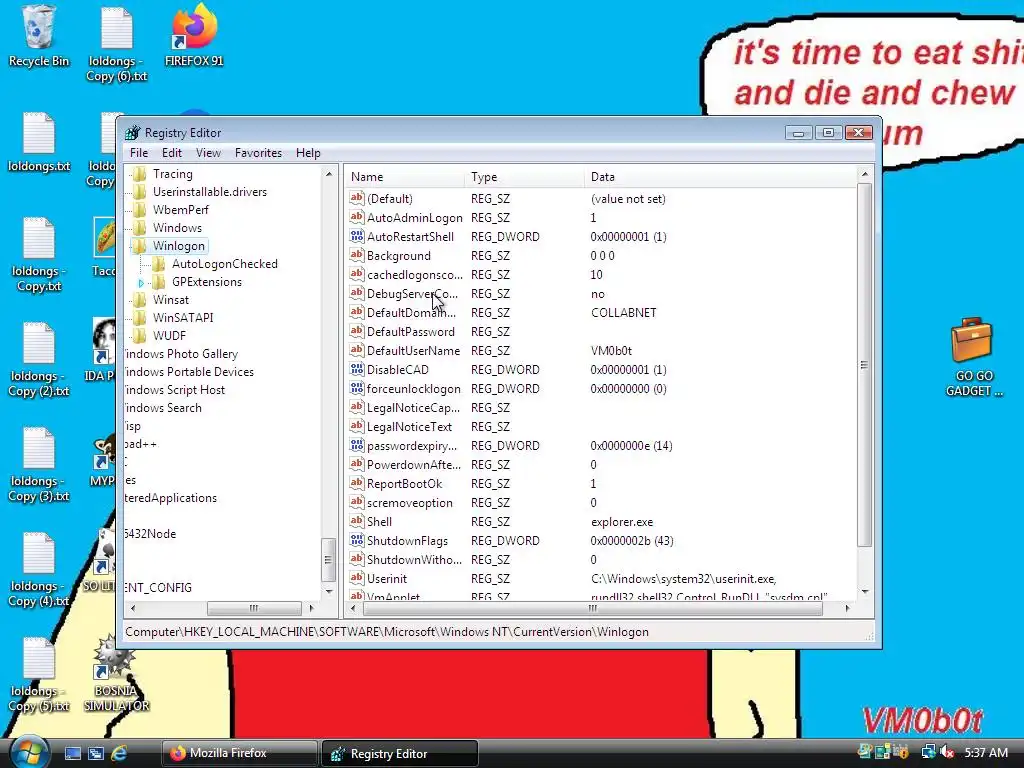
Task: Click the Background string value icon
Action: 357,255
